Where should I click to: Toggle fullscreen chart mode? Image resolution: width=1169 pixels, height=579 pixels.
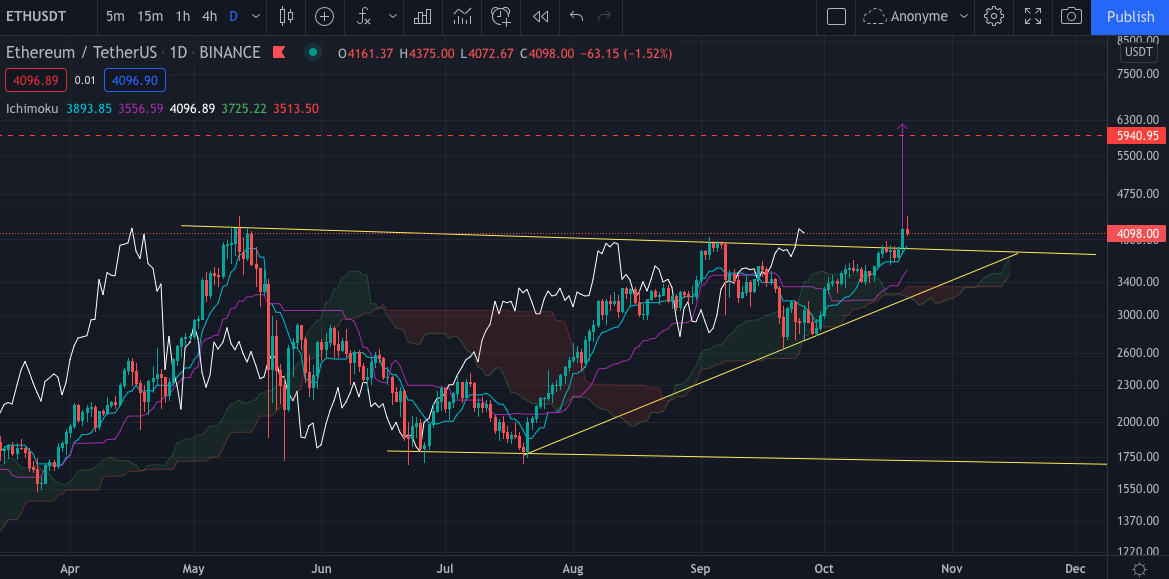coord(1033,17)
